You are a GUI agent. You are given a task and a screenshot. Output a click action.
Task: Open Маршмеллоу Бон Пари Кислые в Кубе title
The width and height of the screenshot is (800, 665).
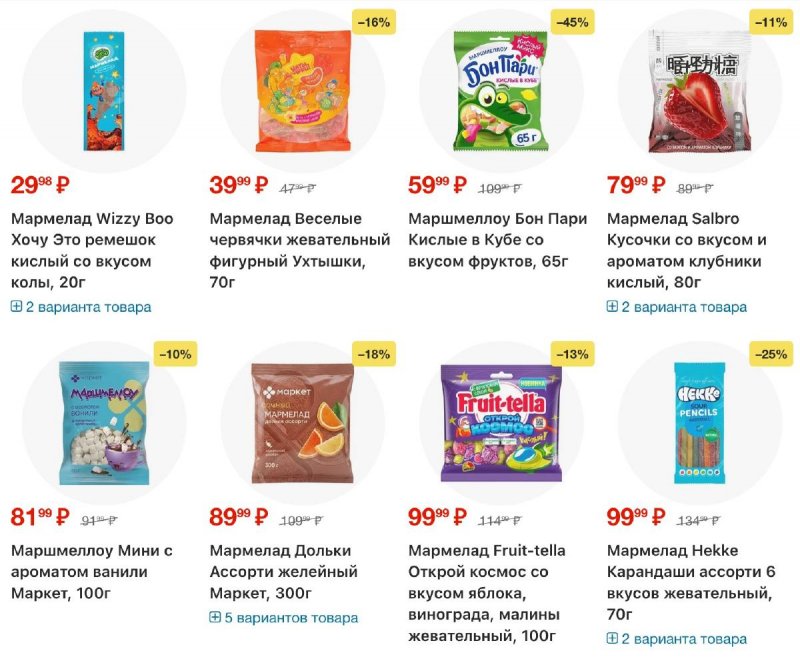click(498, 240)
